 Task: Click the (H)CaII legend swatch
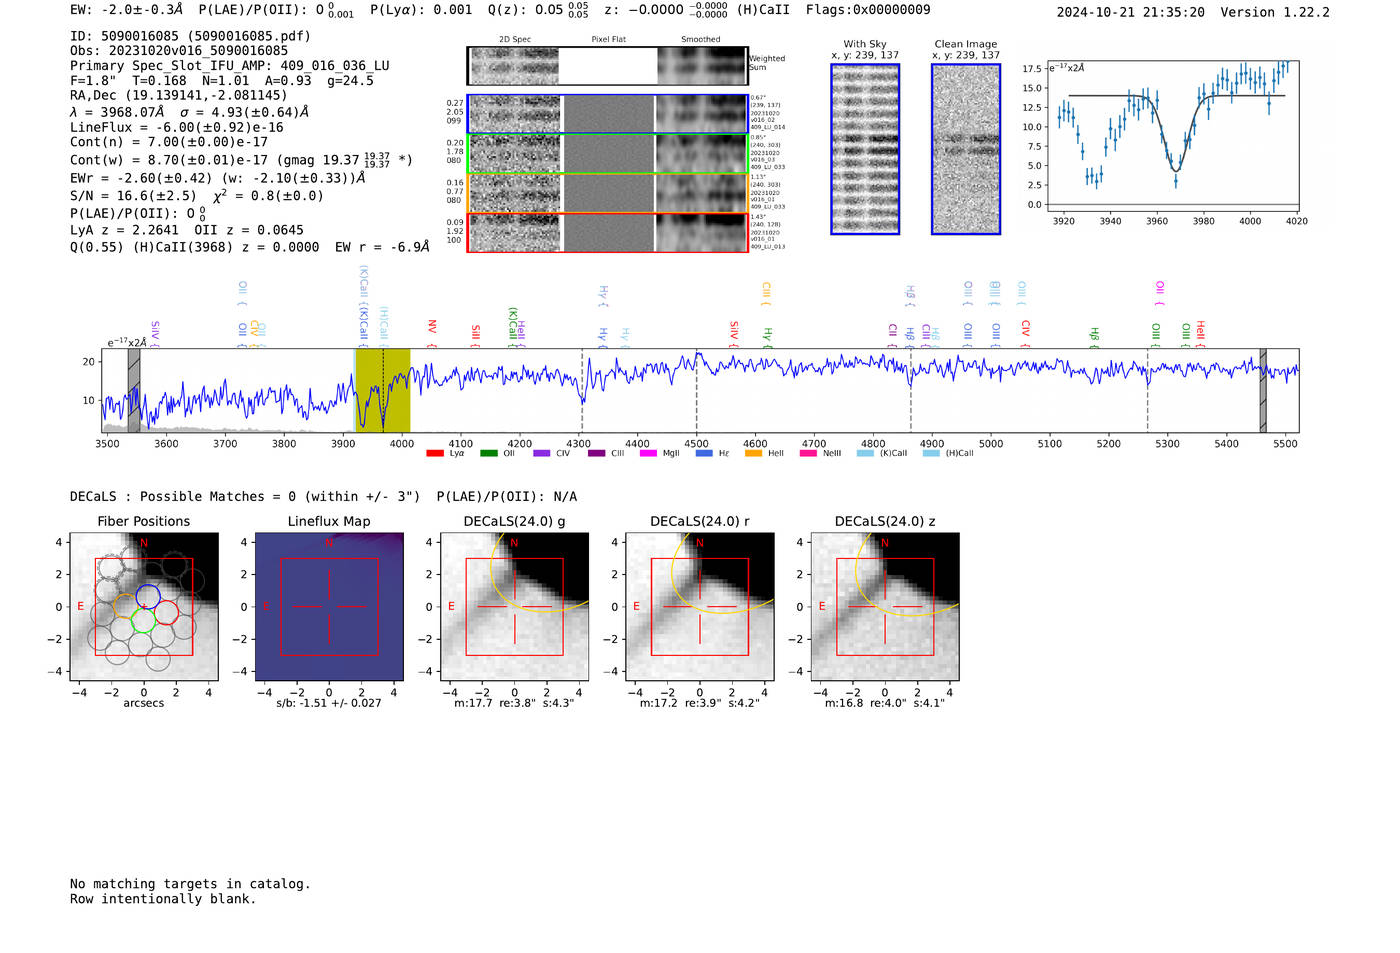(x=932, y=454)
